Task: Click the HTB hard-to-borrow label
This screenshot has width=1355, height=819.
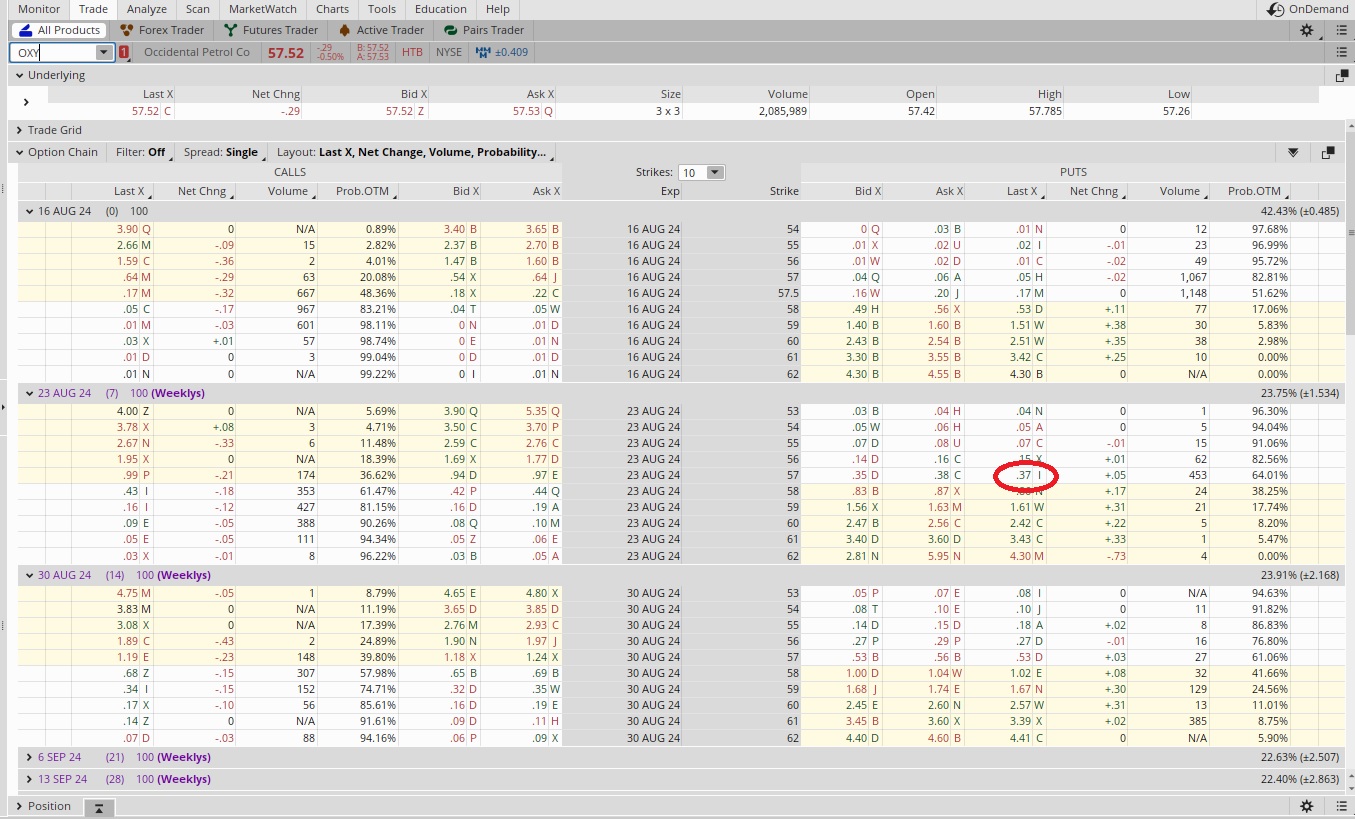Action: coord(412,52)
